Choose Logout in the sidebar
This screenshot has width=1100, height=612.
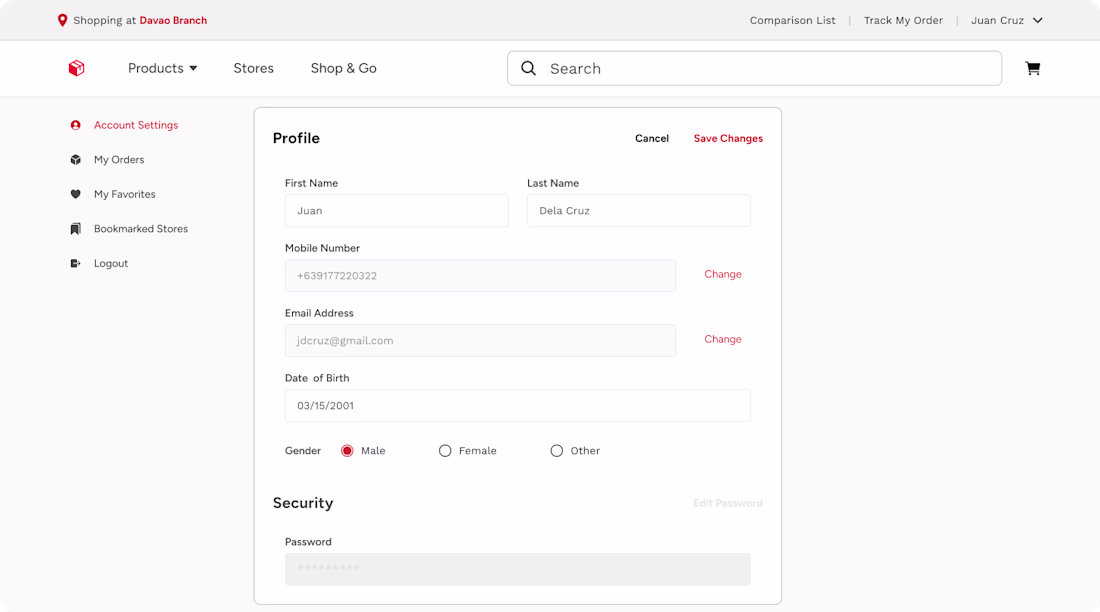pyautogui.click(x=111, y=263)
